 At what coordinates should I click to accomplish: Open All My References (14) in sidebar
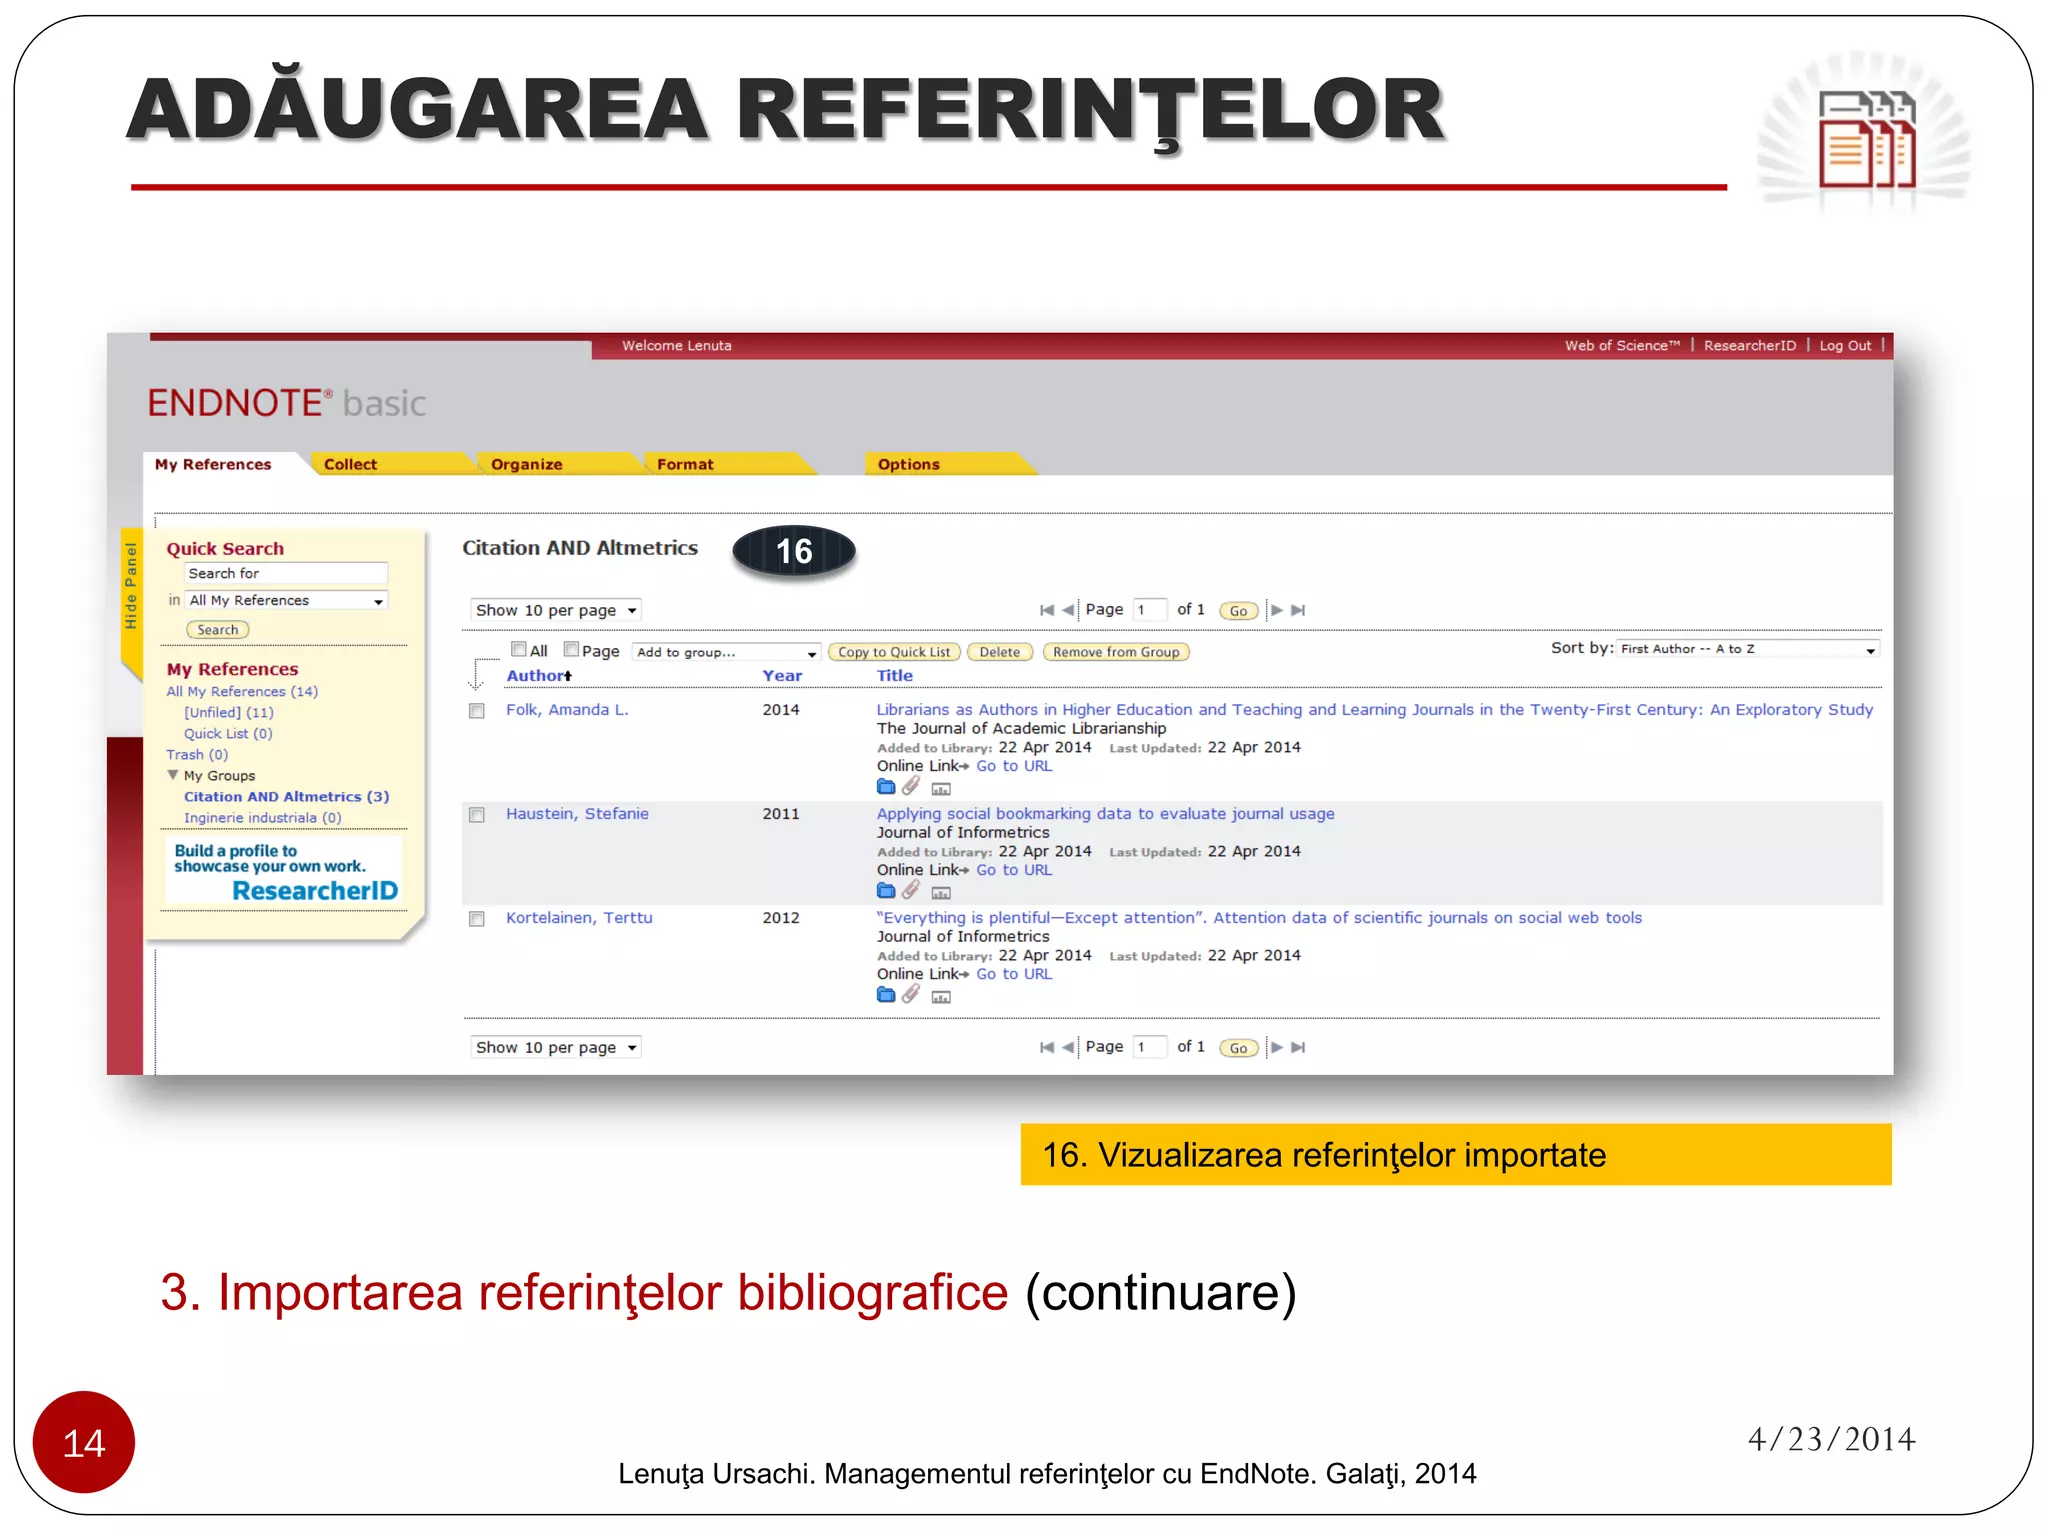(242, 691)
